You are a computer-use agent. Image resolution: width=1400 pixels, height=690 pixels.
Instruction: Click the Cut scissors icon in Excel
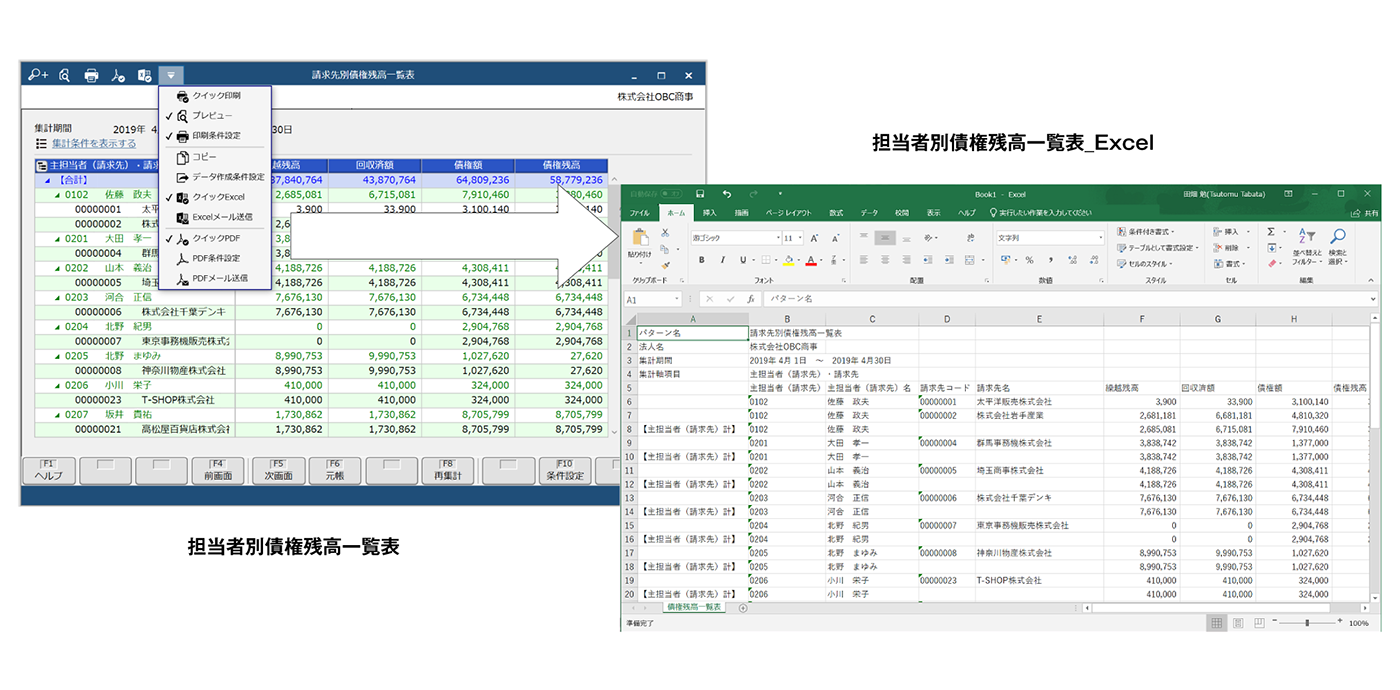click(x=665, y=233)
